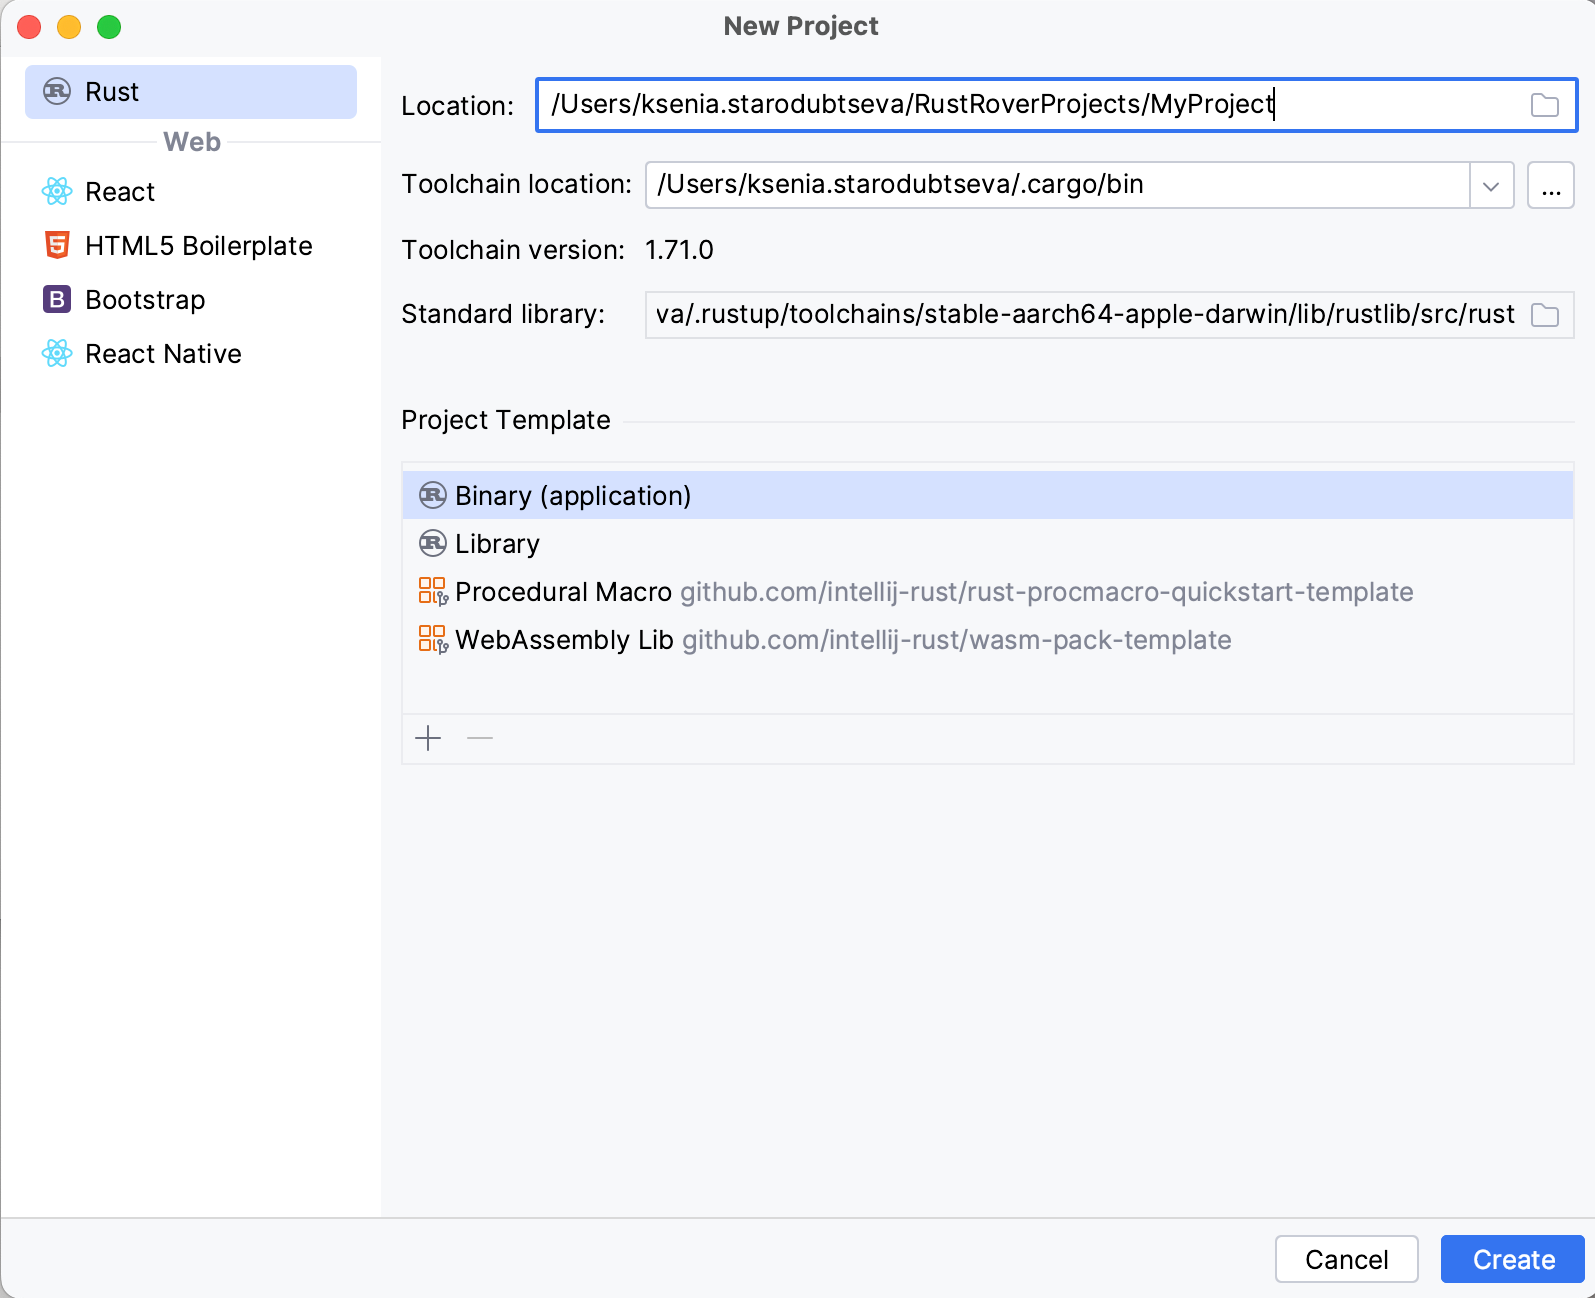Click the Bootstrap B icon
The image size is (1595, 1298).
point(57,299)
